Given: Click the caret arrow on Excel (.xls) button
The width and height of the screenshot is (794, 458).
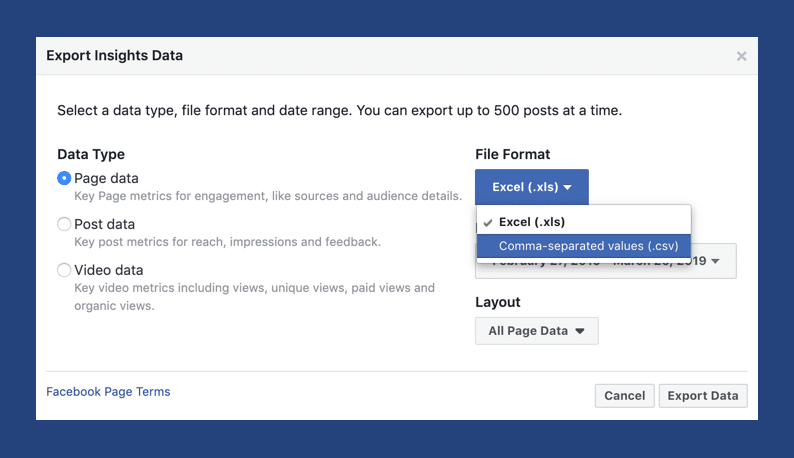Looking at the screenshot, I should coord(567,187).
